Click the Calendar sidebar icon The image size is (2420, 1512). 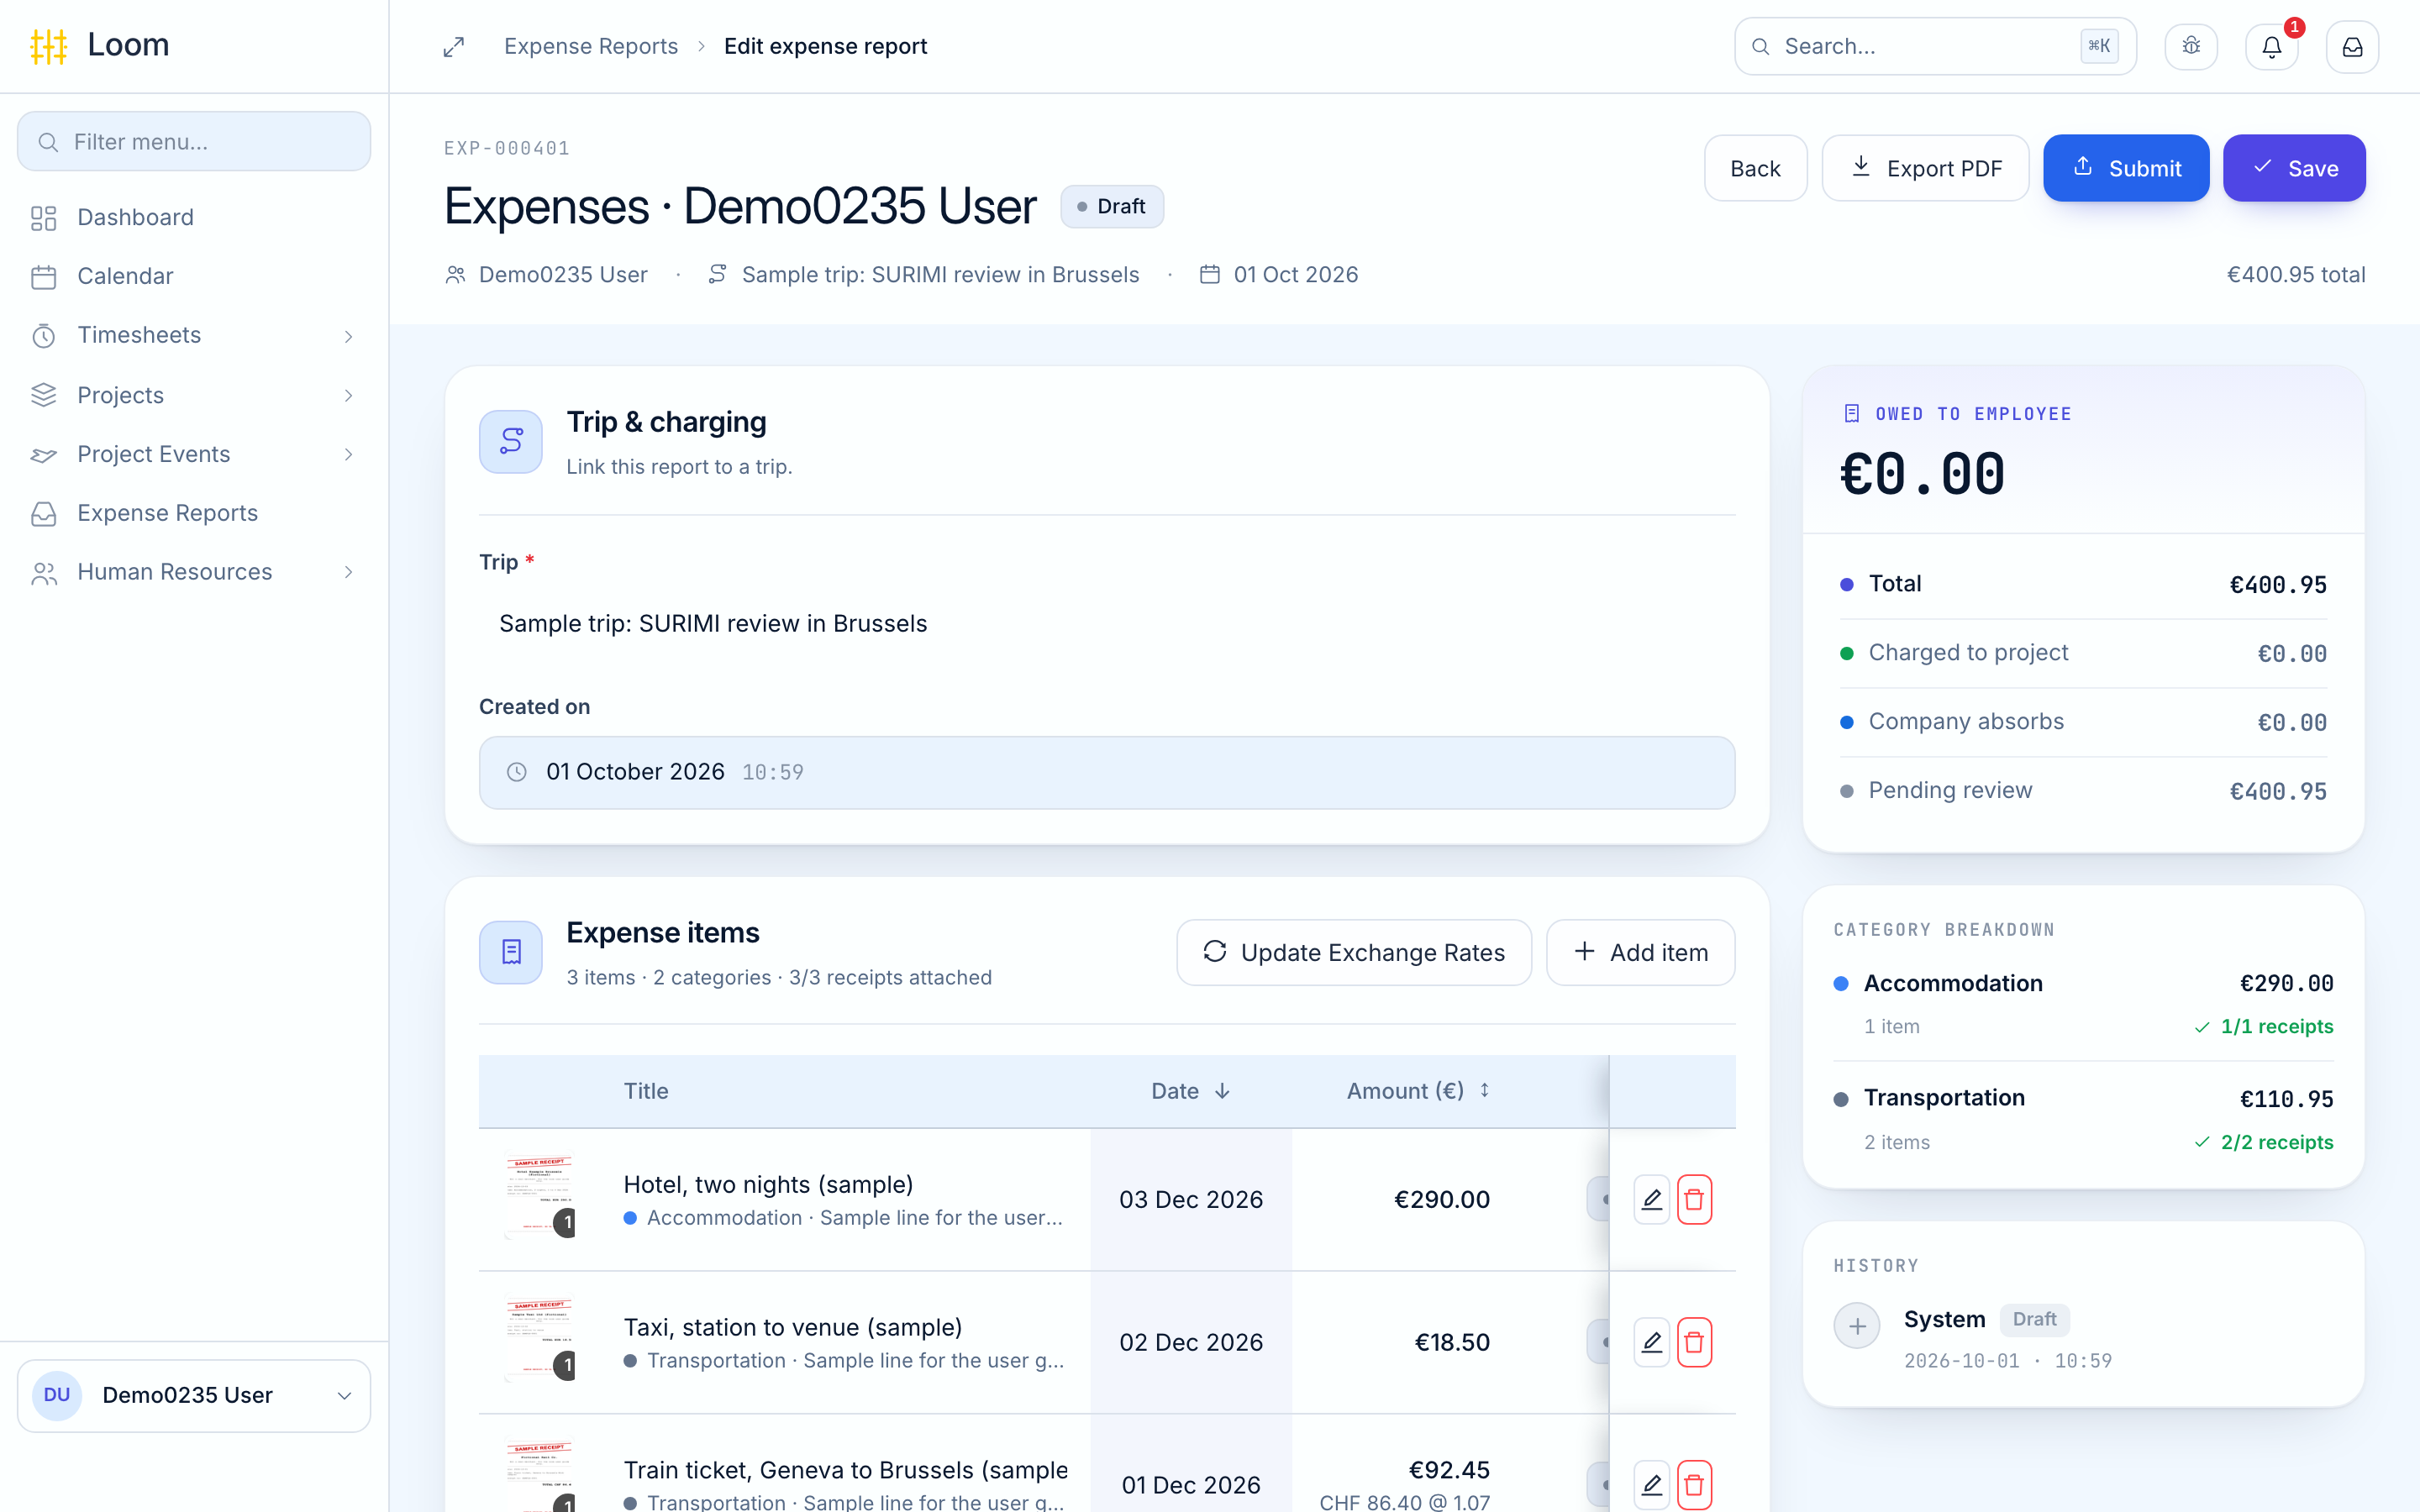43,277
